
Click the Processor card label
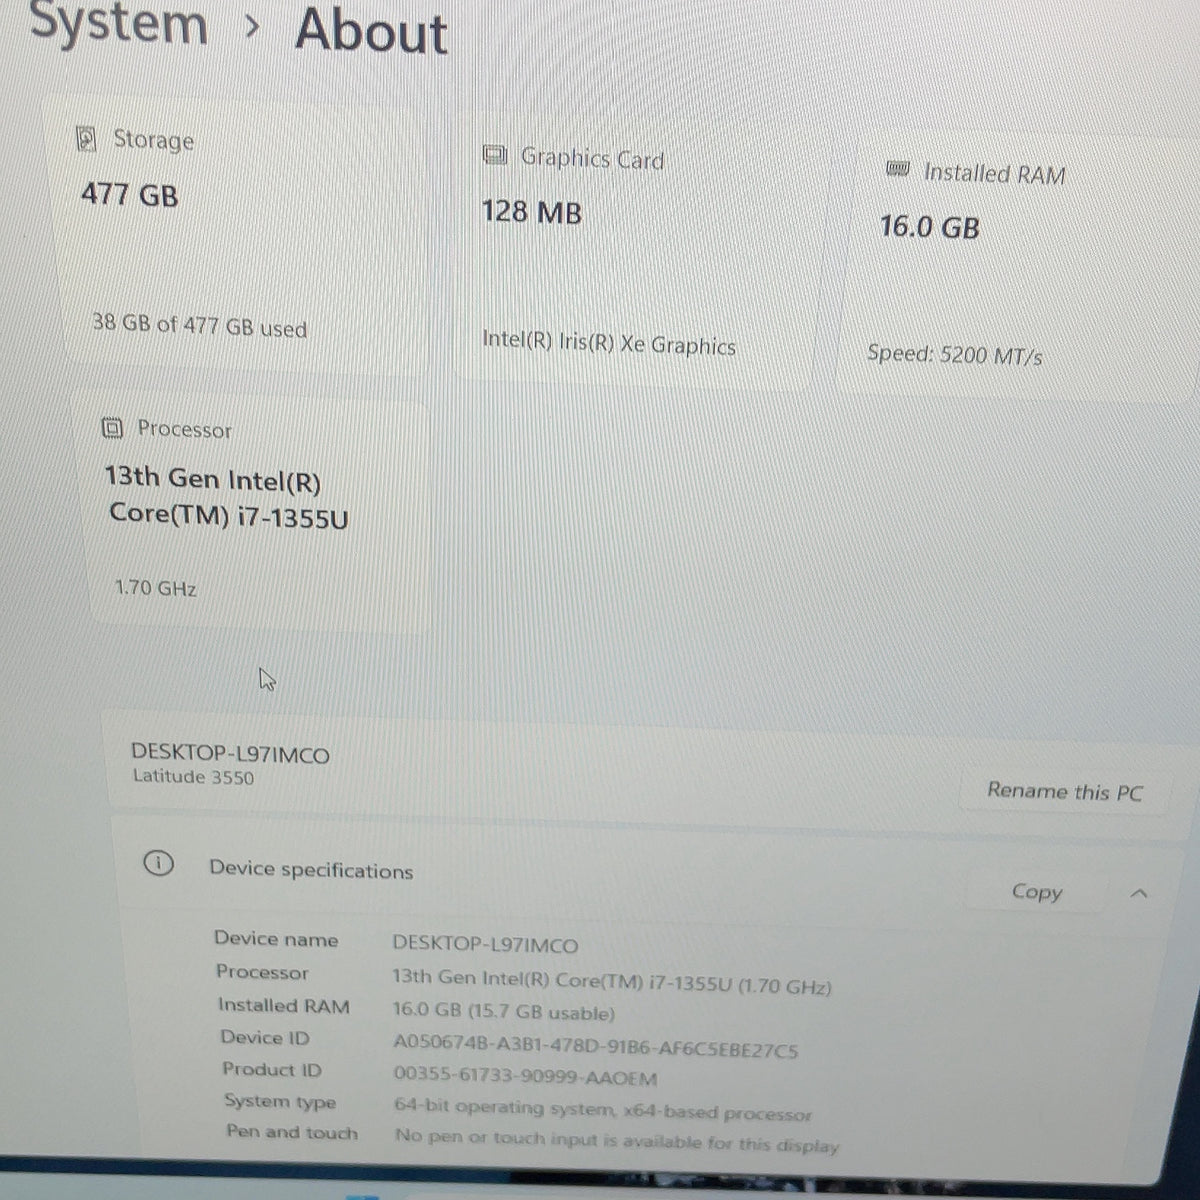click(x=184, y=429)
